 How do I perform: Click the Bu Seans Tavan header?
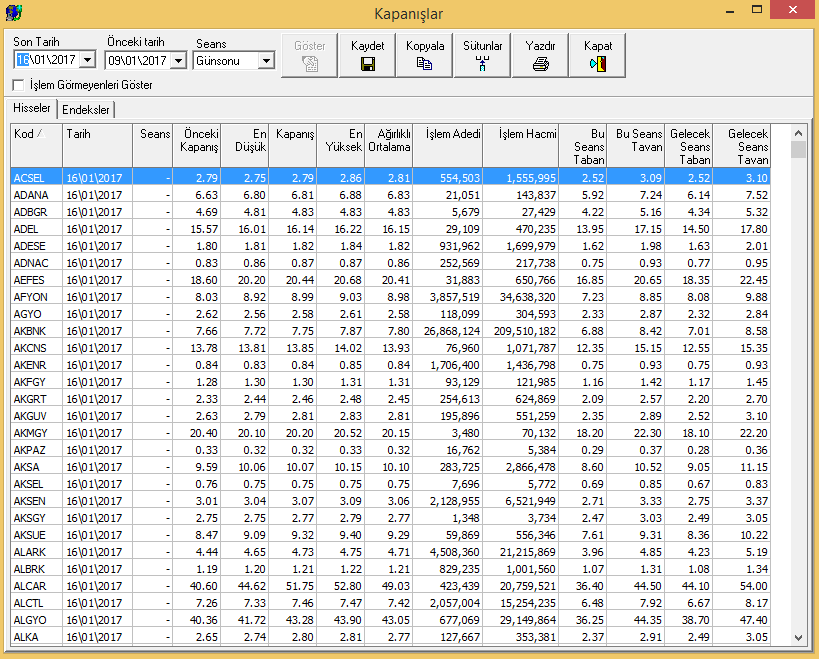pos(636,146)
